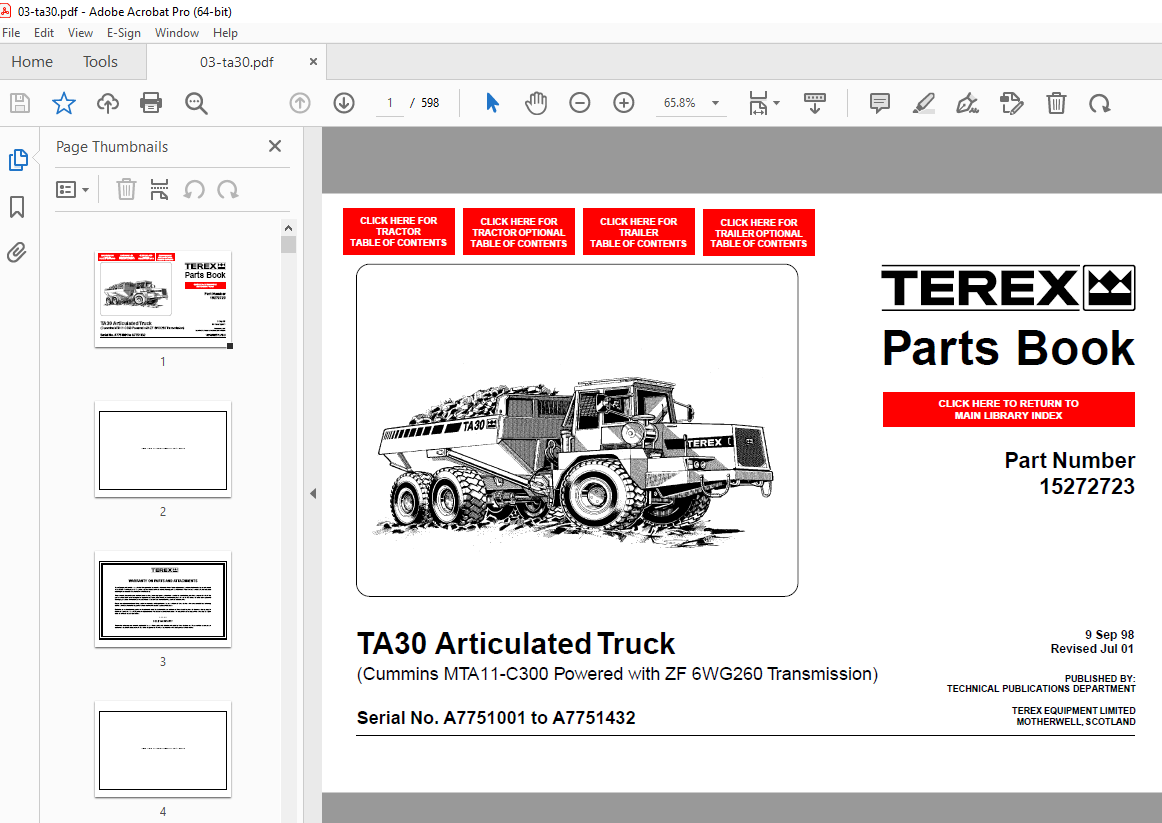
Task: Select the 03-ta30.pdf document tab
Action: coord(236,62)
